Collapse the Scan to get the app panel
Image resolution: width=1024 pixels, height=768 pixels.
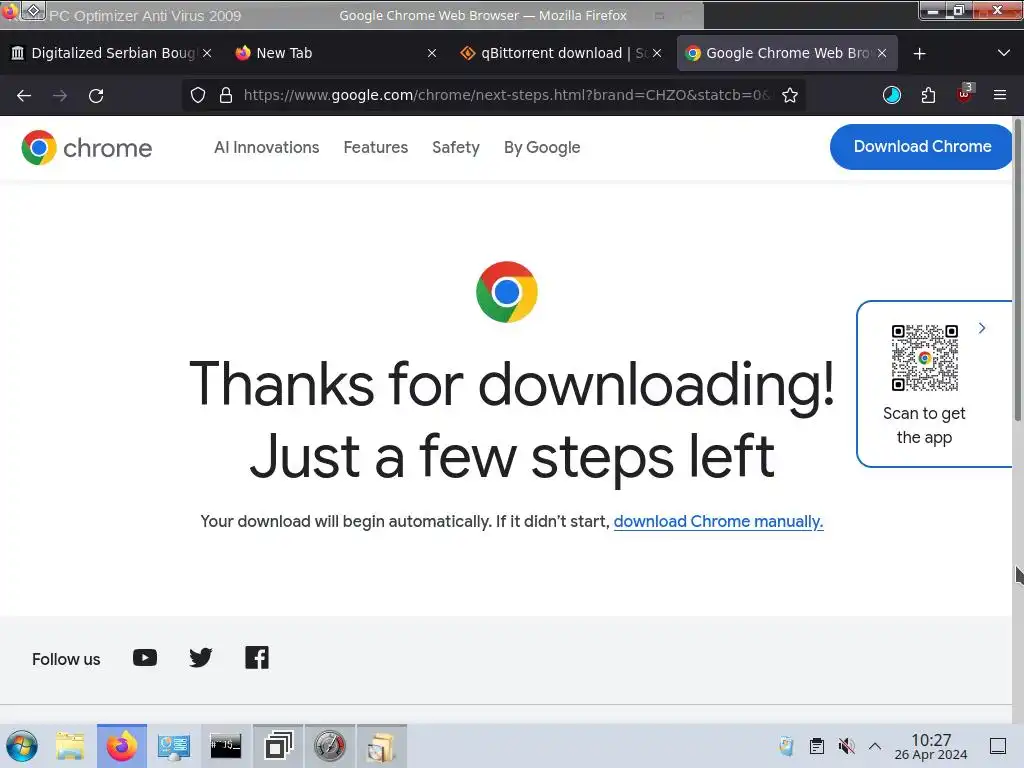click(x=982, y=328)
